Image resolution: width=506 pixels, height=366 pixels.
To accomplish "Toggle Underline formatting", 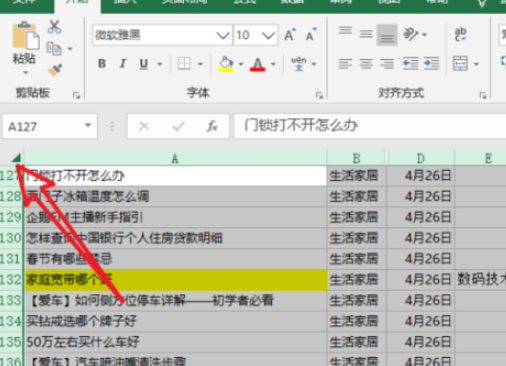I will [x=144, y=64].
